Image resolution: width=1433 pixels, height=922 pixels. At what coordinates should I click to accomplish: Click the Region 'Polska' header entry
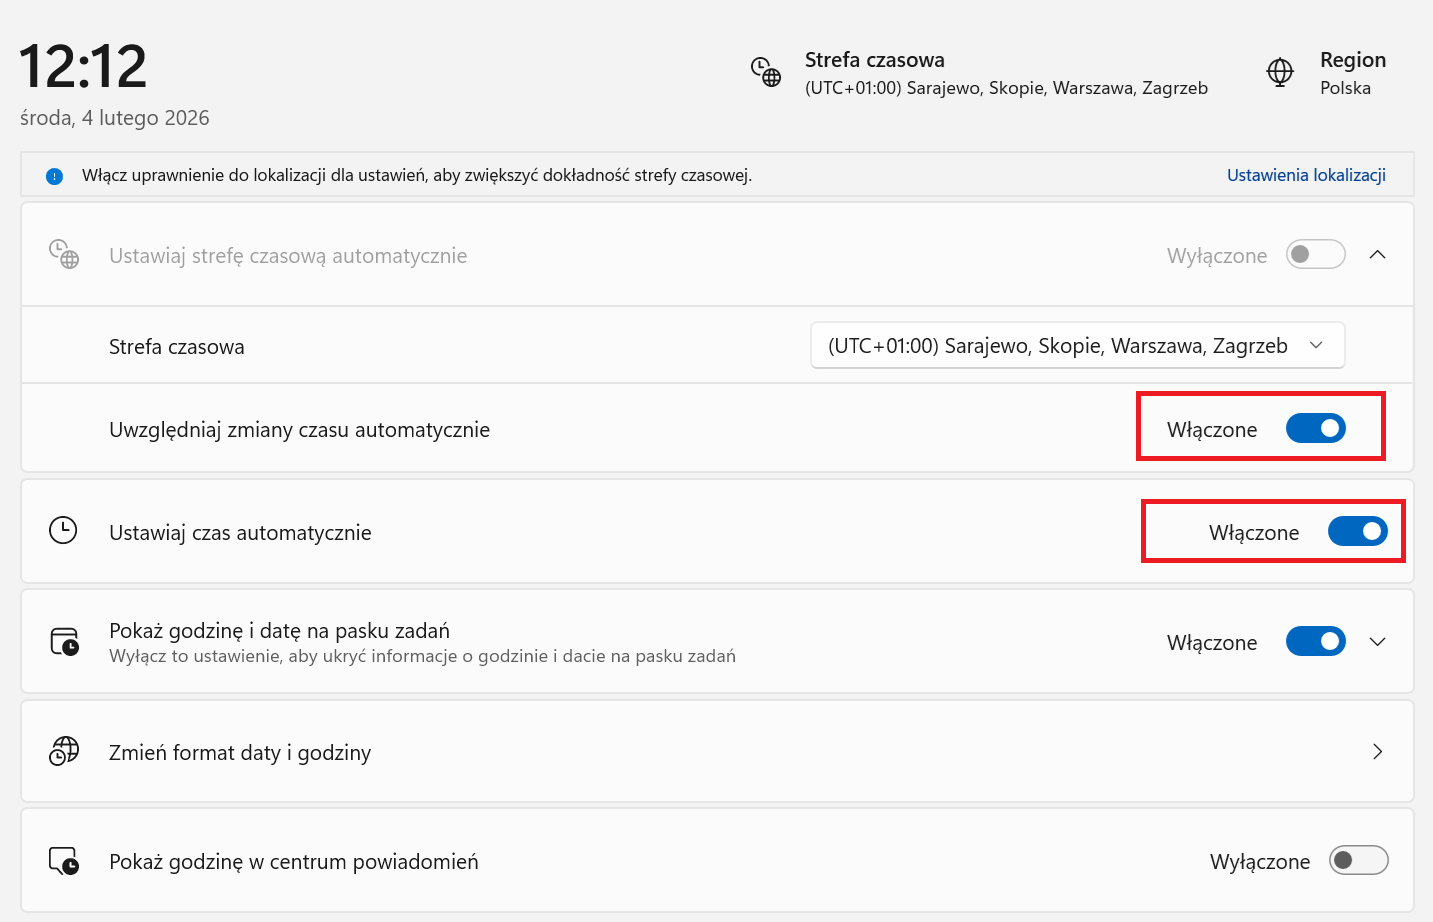point(1352,73)
